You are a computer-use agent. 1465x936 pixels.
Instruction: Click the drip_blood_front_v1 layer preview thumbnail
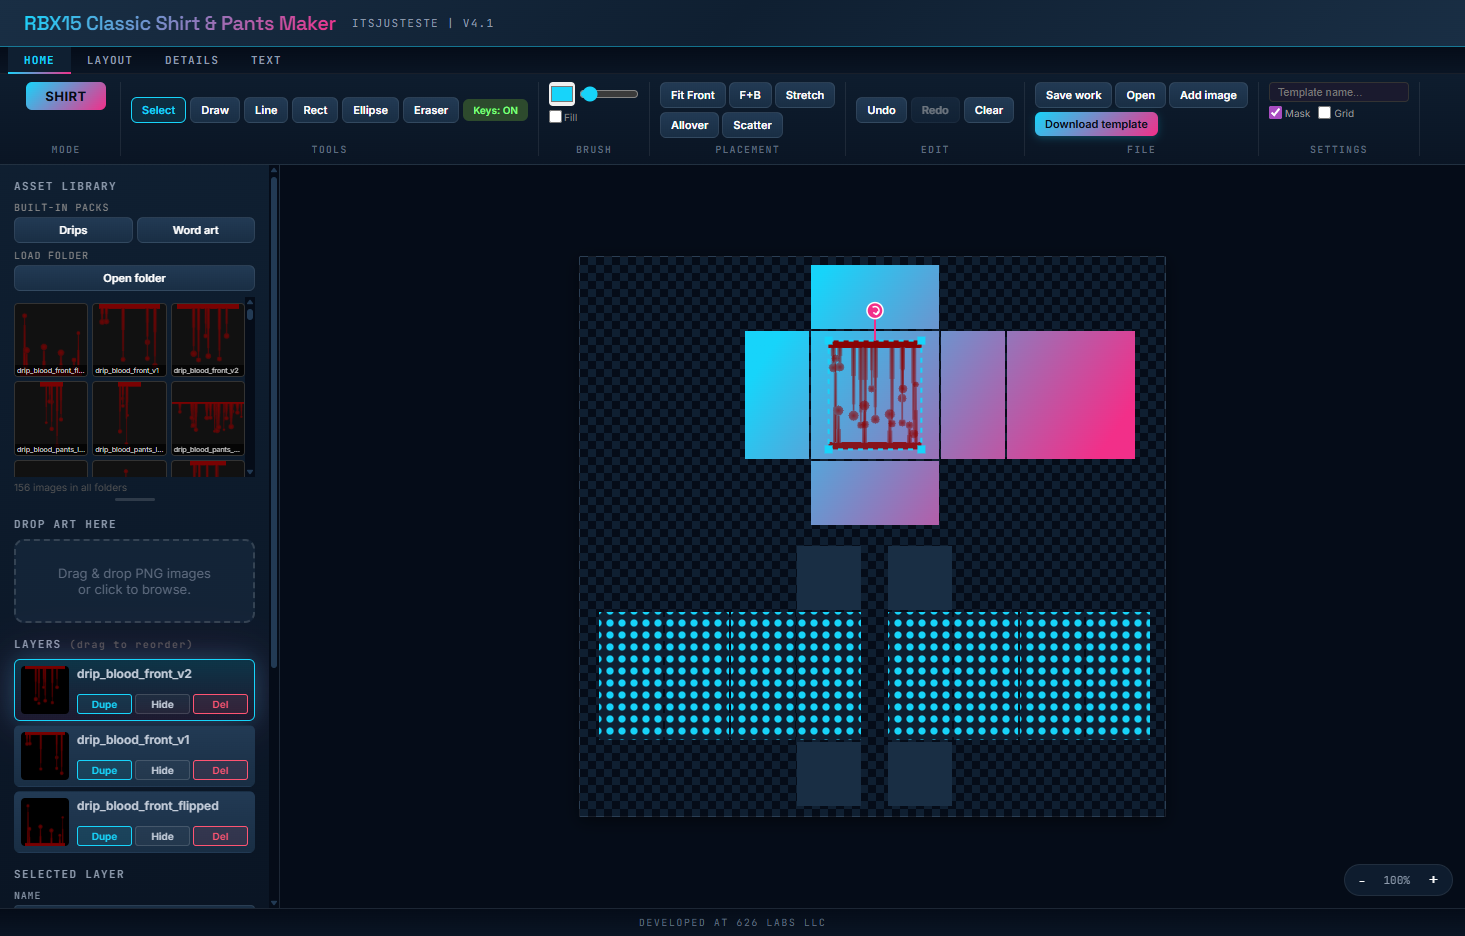coord(45,756)
